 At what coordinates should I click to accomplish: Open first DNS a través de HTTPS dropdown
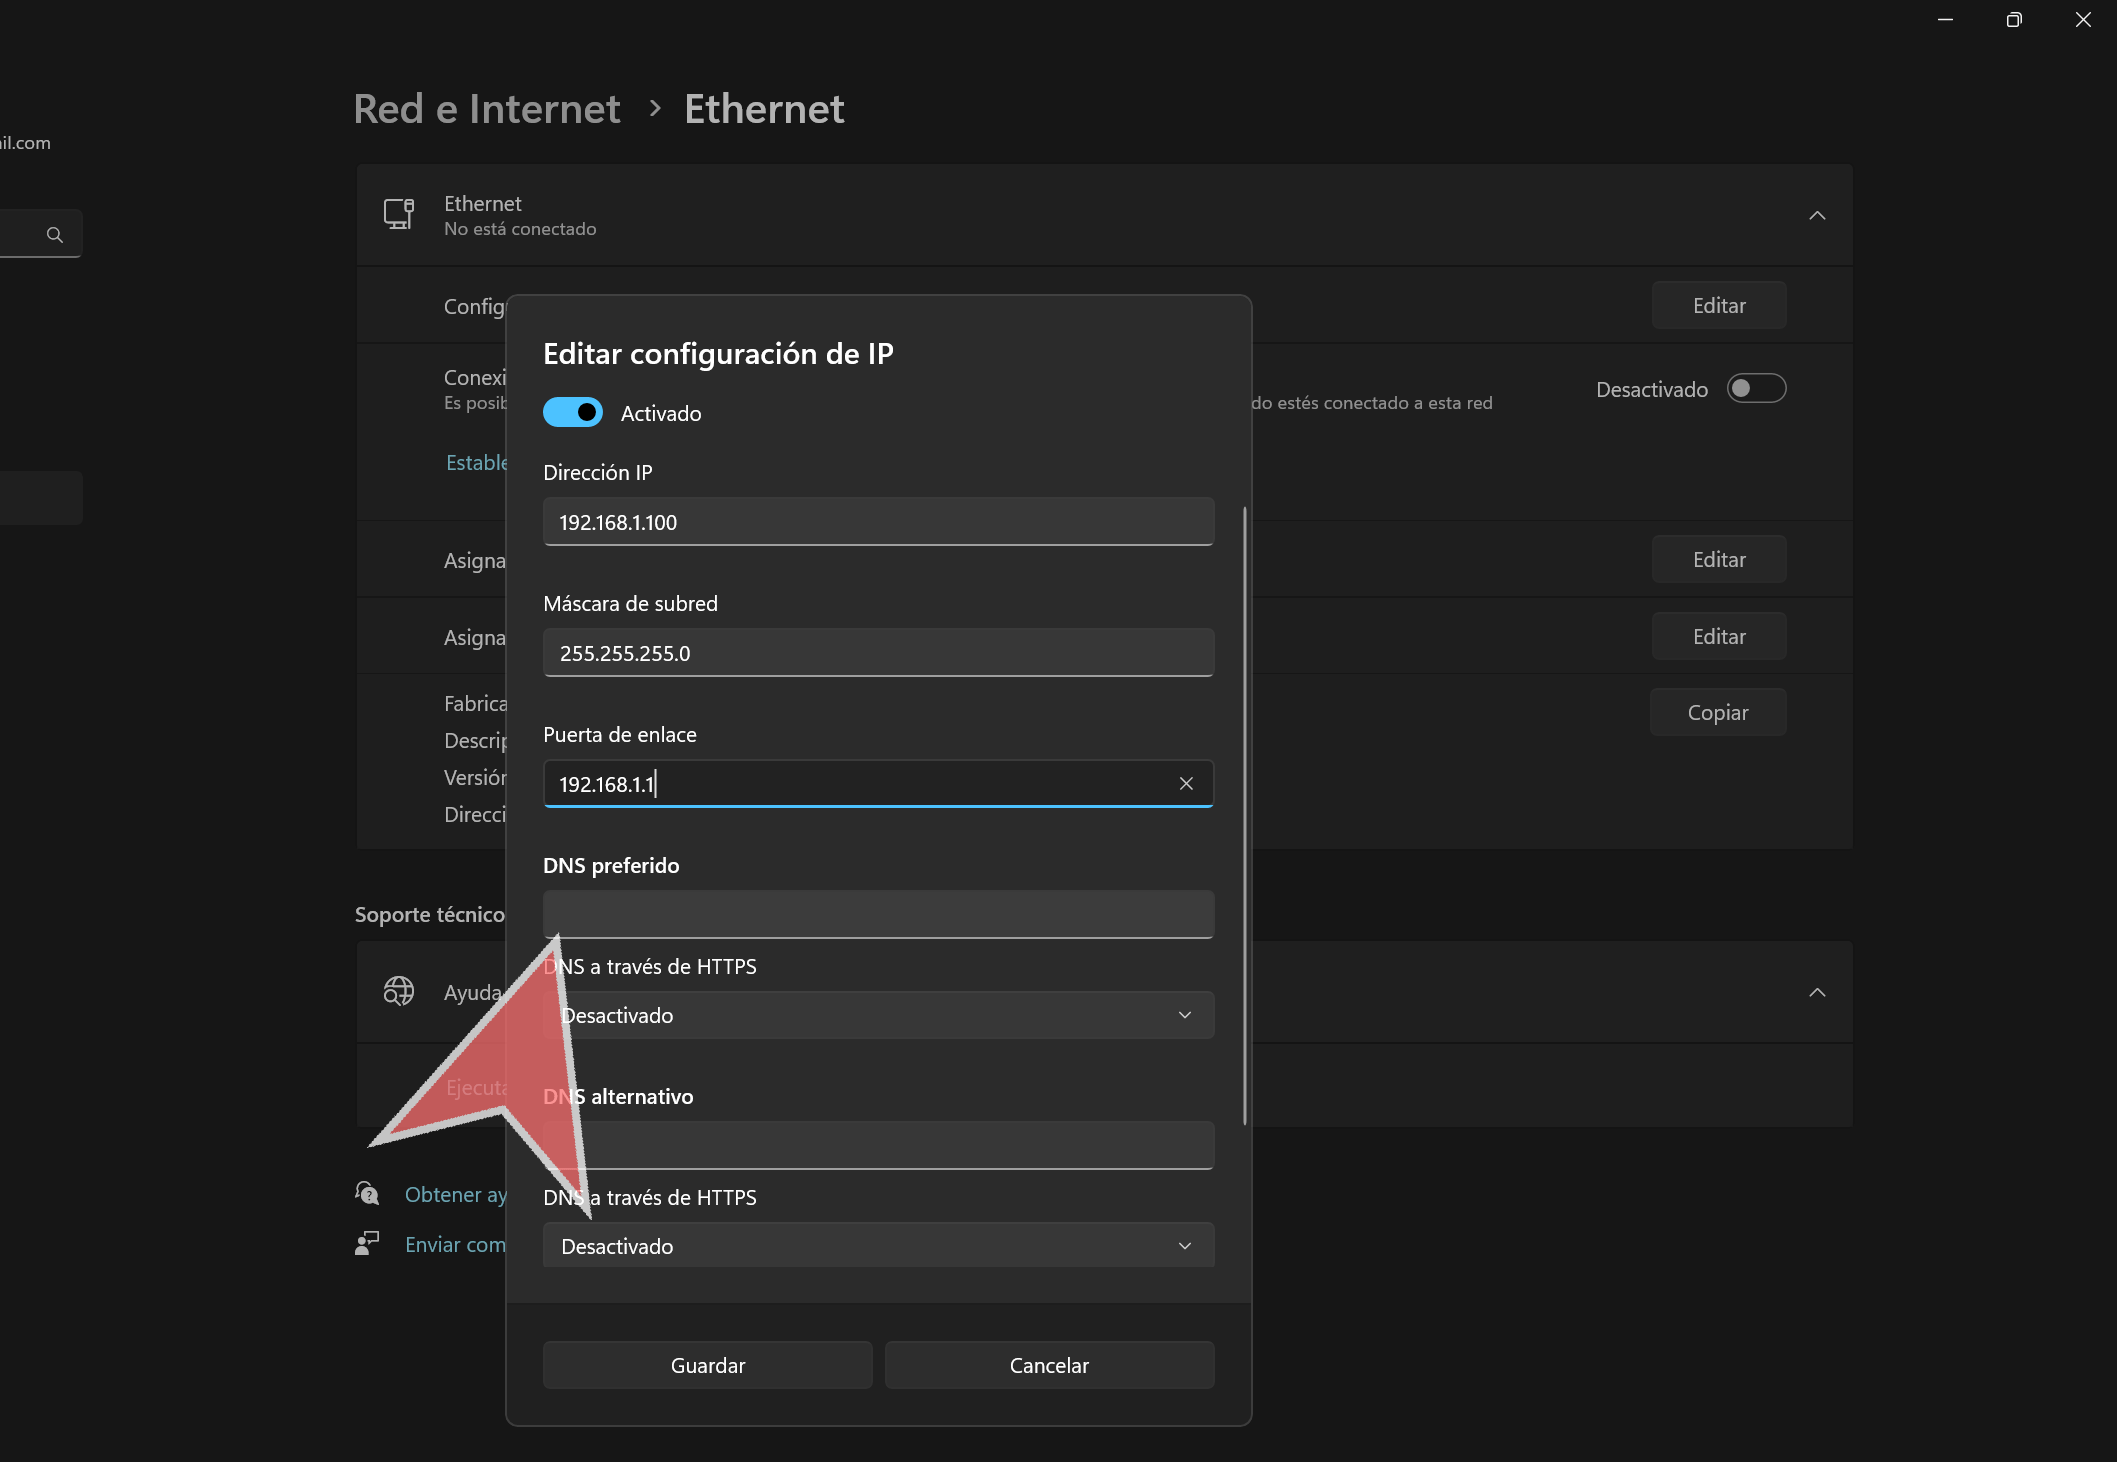[x=878, y=1015]
